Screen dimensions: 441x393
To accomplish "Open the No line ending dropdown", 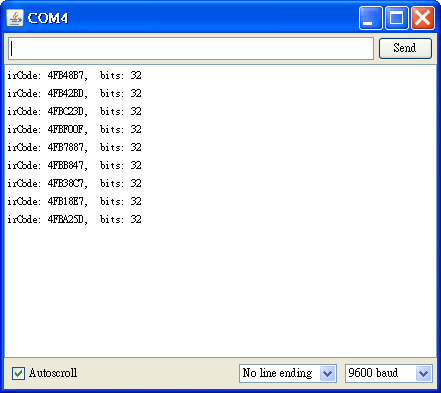I will point(288,373).
